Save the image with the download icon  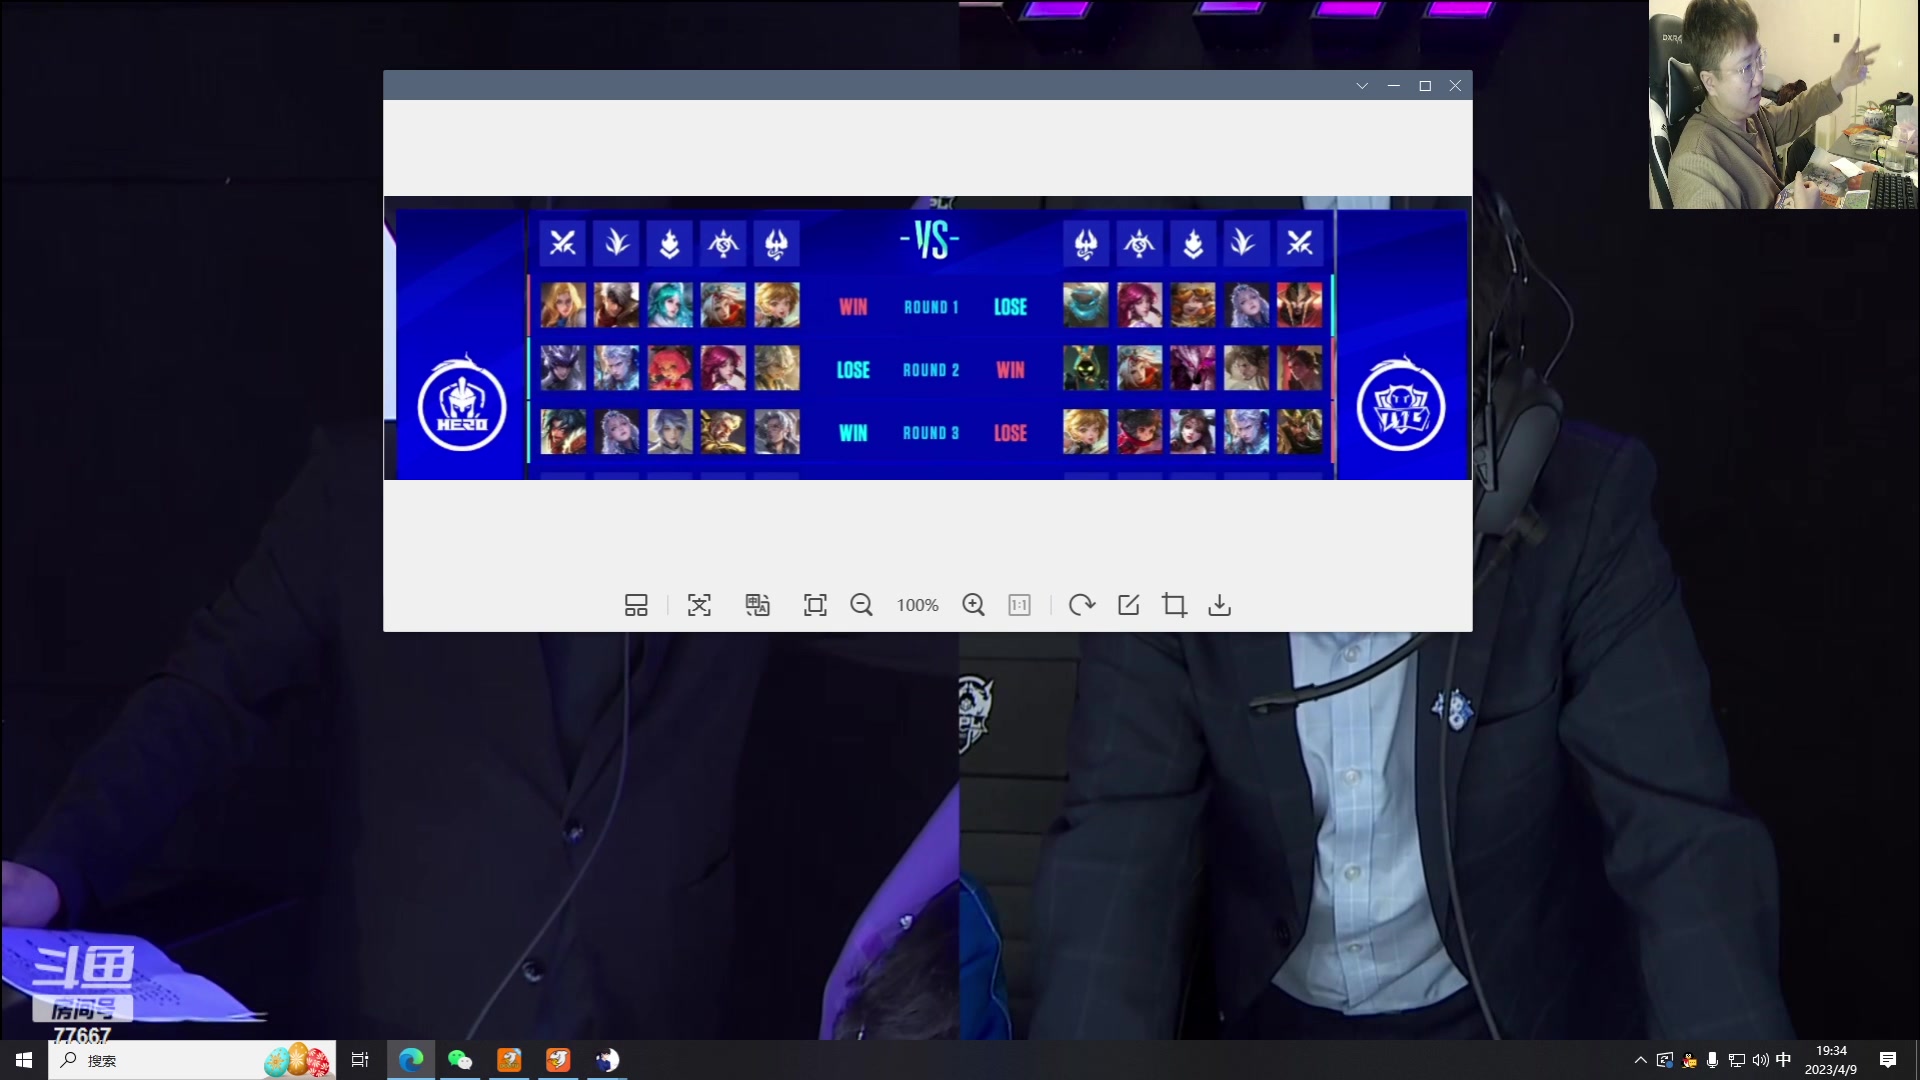tap(1219, 605)
